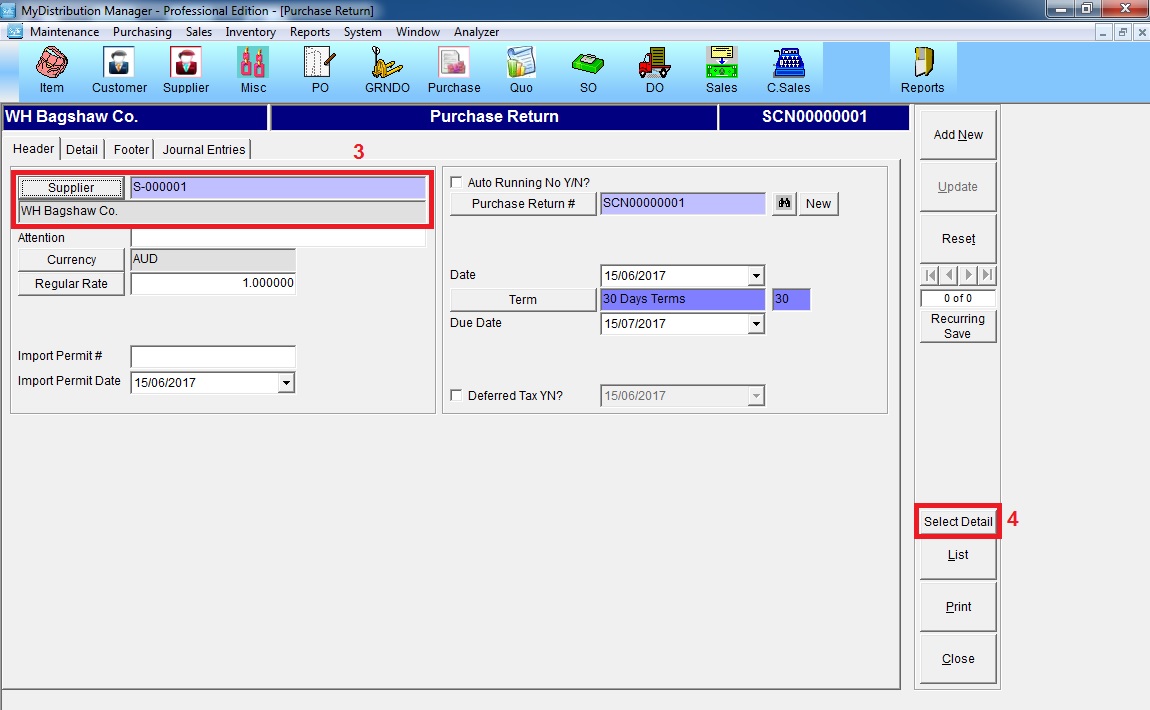1150x710 pixels.
Task: Click into the Attention input field
Action: tap(277, 238)
